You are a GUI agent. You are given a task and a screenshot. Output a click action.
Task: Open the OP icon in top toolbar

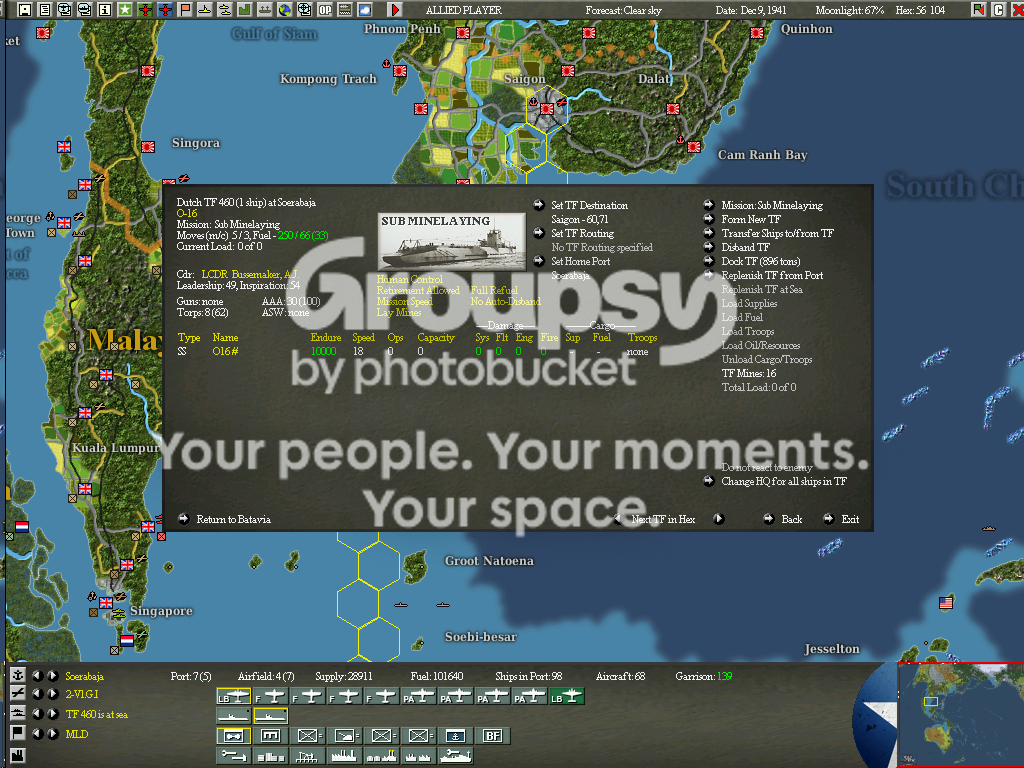click(x=325, y=9)
